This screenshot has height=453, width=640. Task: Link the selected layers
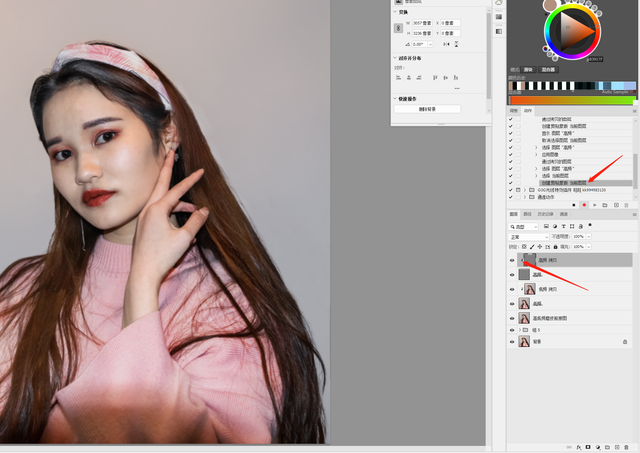[x=569, y=447]
